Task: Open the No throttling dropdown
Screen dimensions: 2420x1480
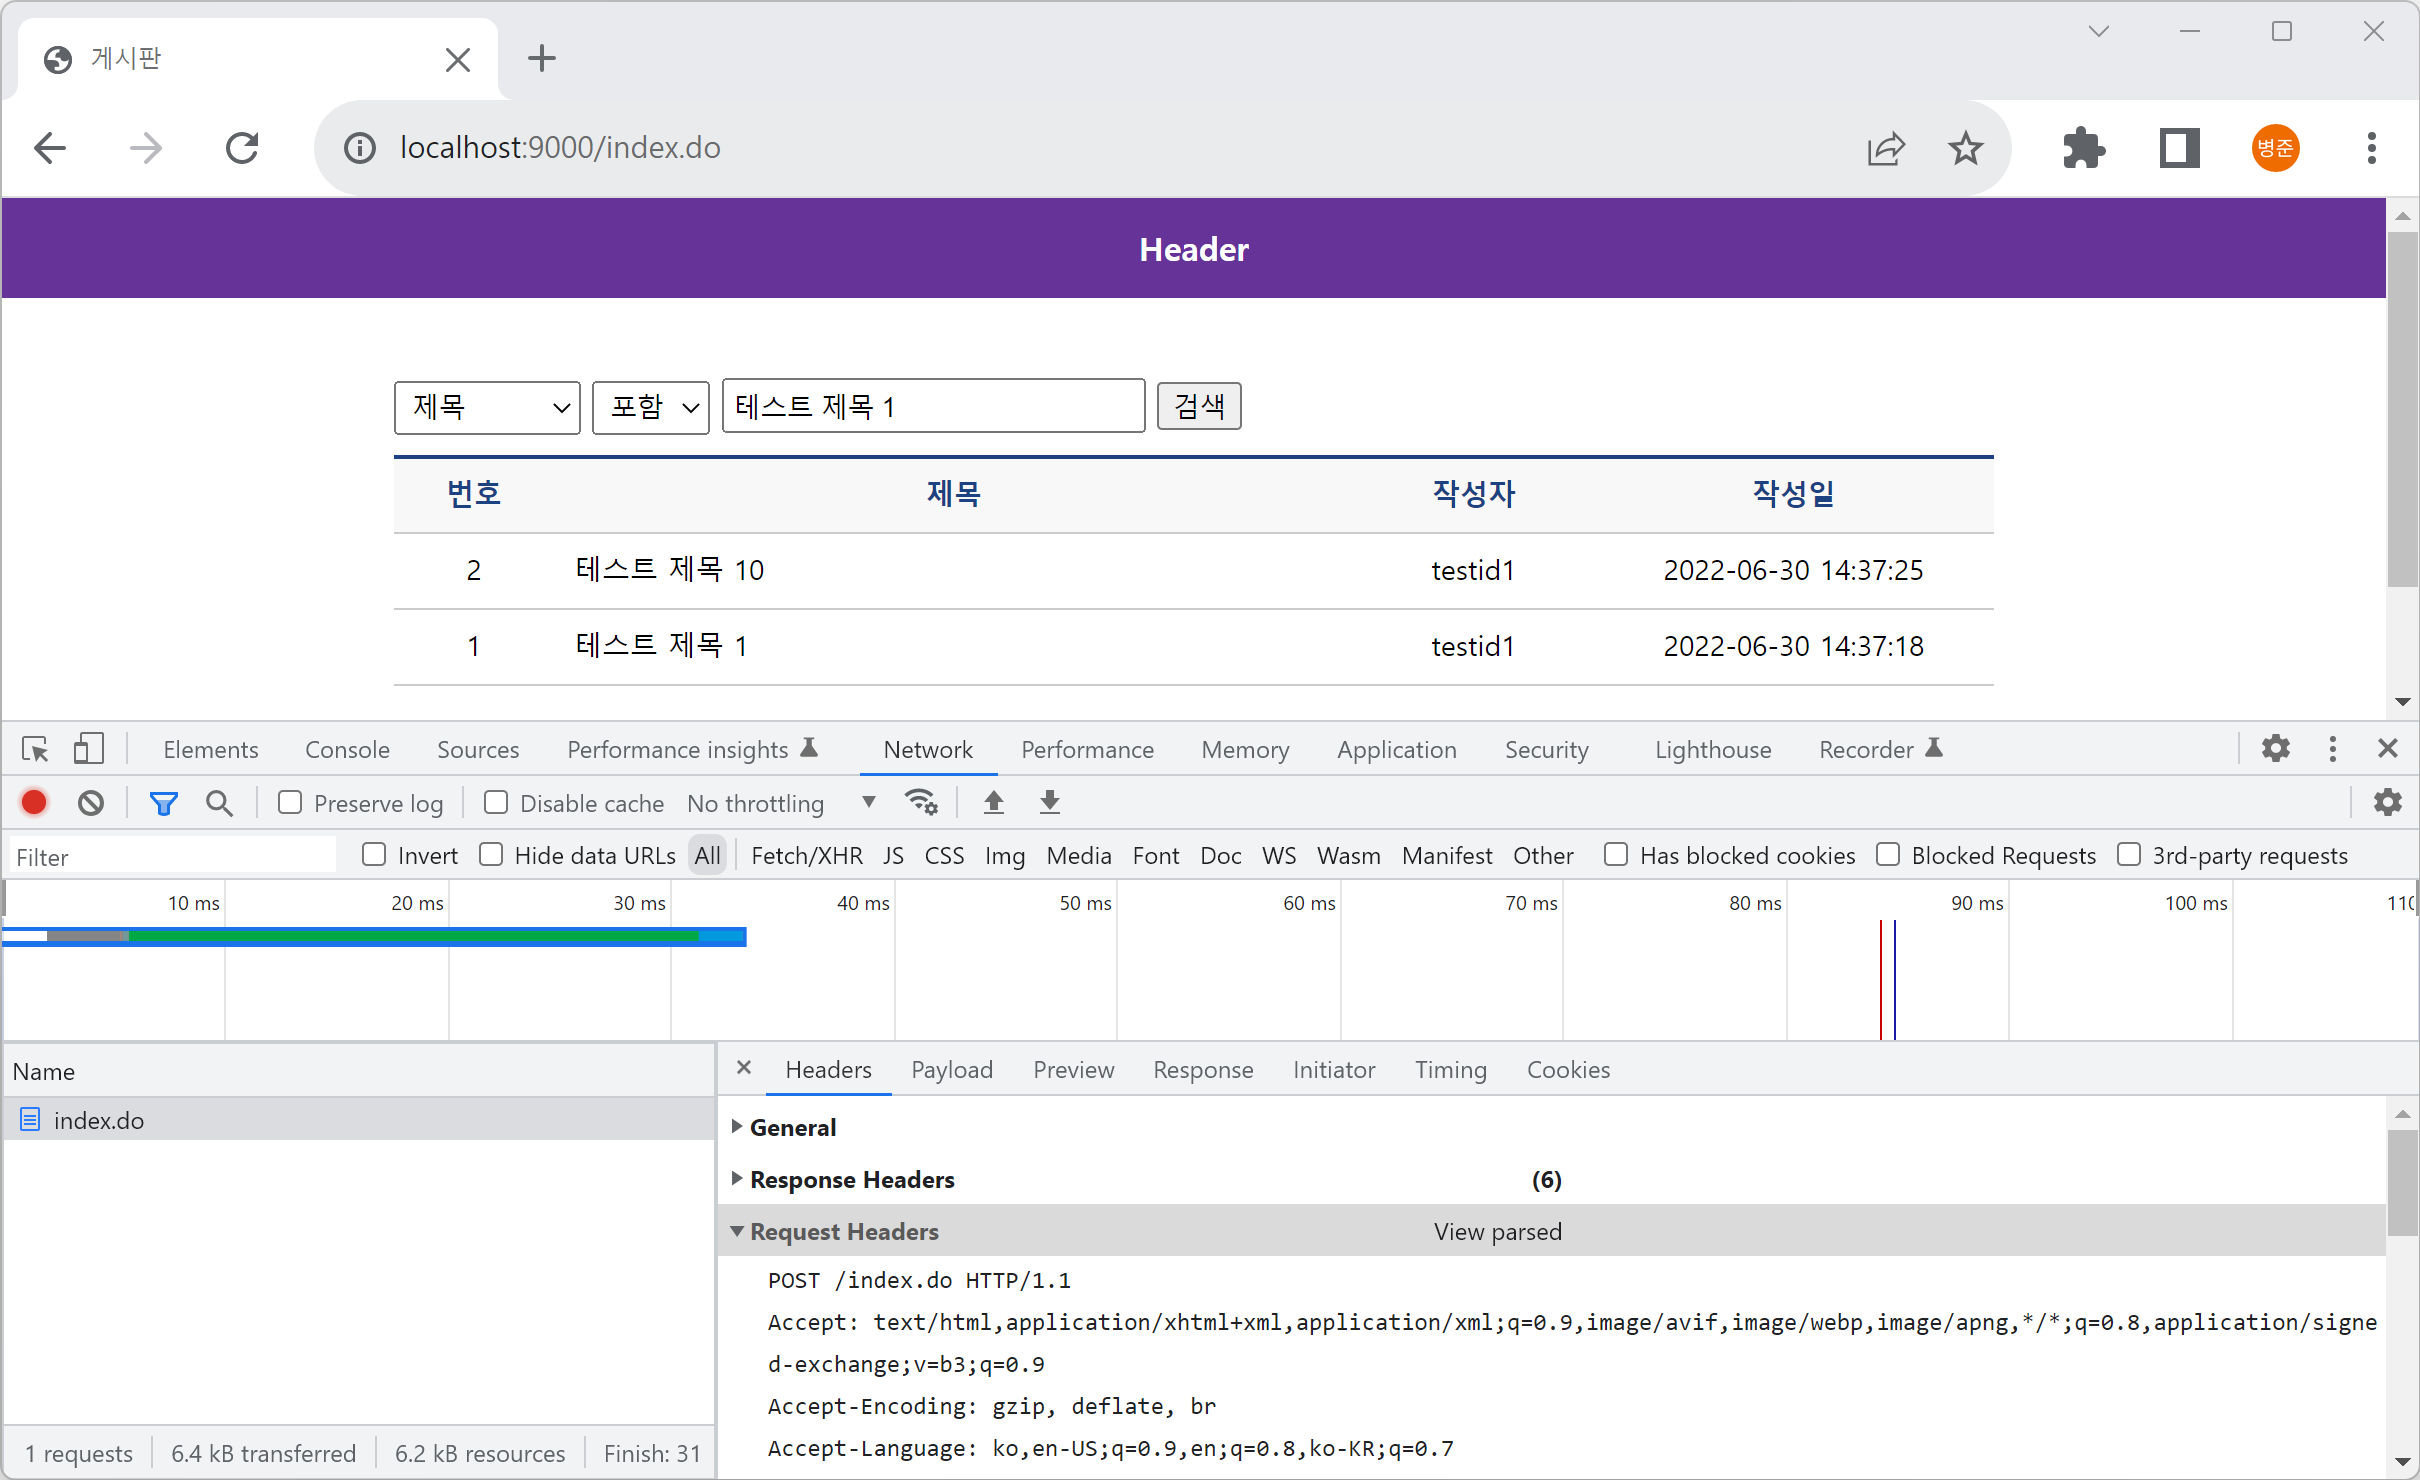Action: click(781, 803)
